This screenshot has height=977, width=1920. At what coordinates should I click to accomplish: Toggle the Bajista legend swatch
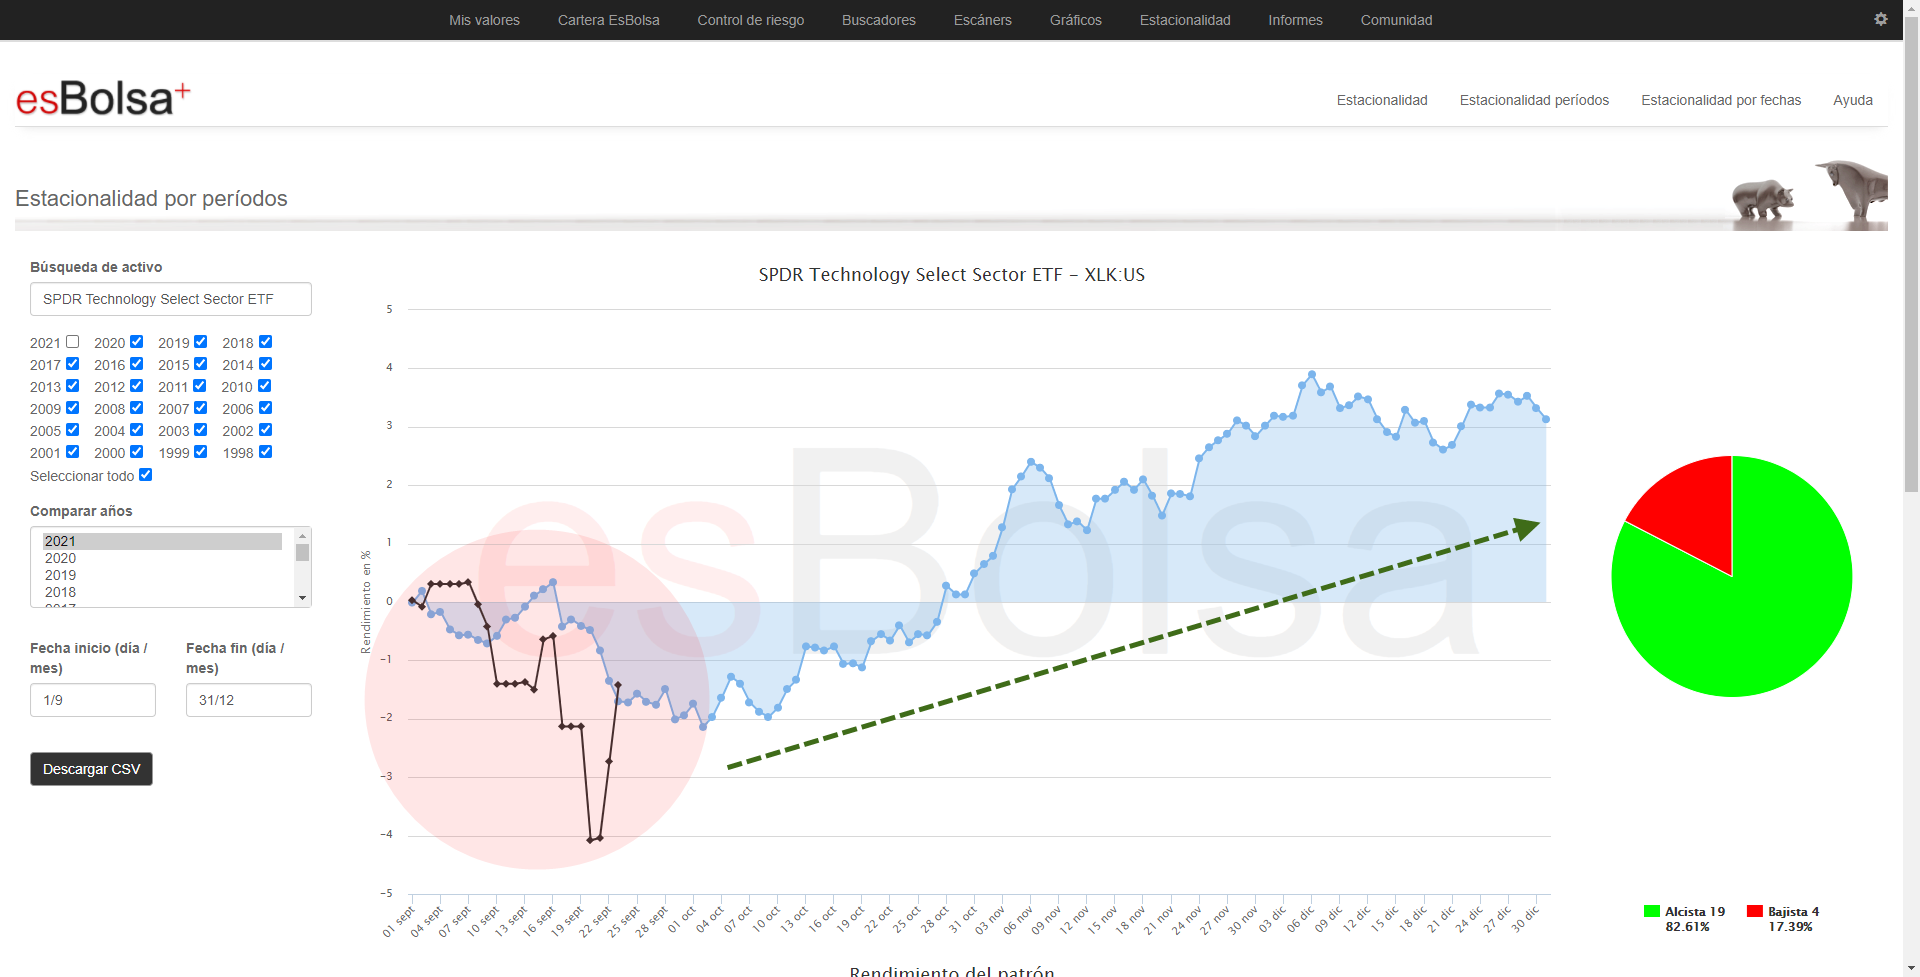coord(1754,911)
